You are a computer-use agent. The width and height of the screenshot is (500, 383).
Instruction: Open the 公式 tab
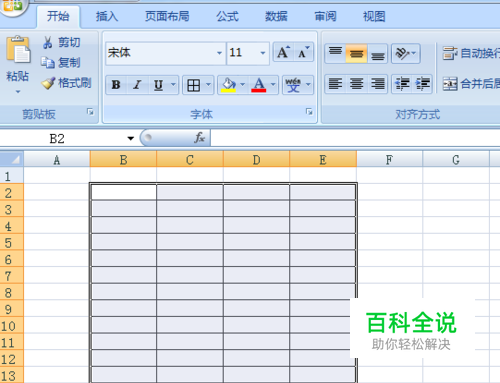(x=227, y=16)
